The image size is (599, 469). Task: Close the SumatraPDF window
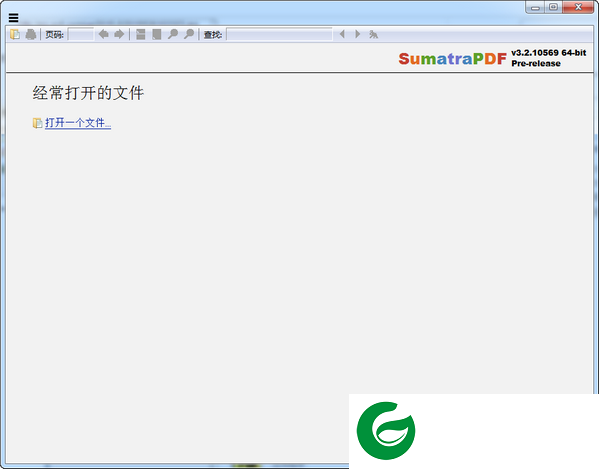coord(578,7)
